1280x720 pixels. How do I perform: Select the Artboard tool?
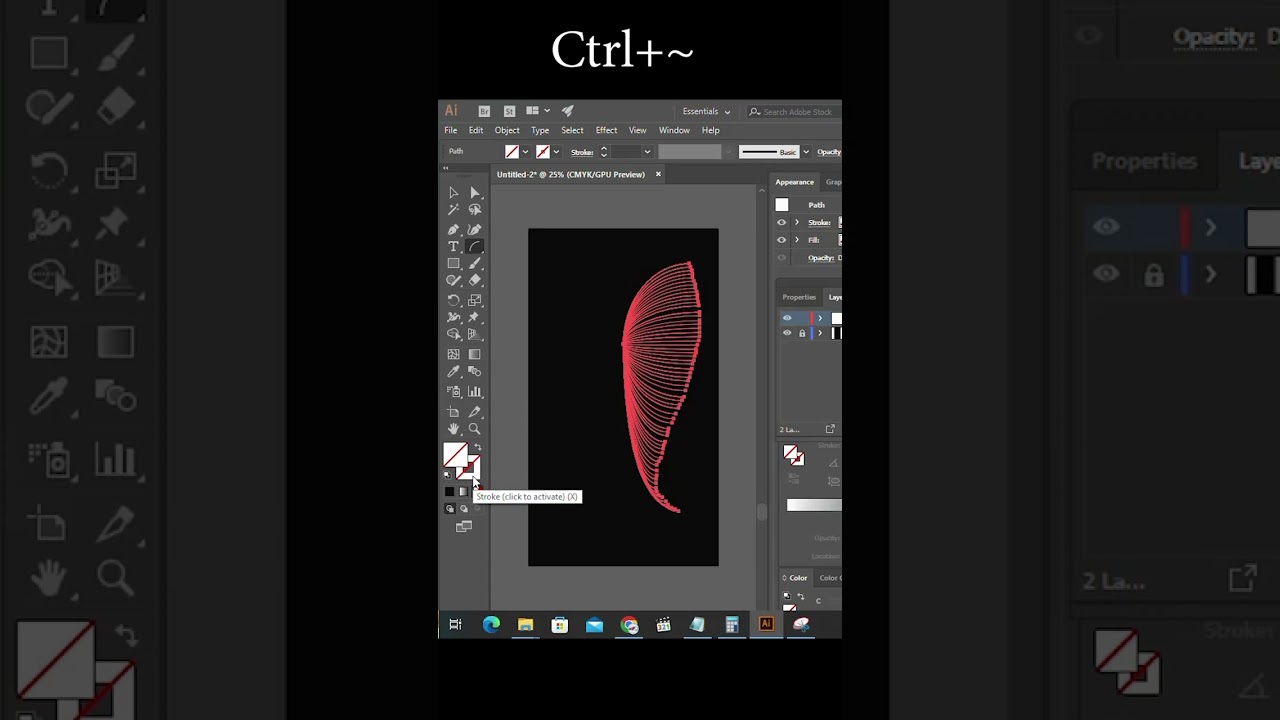[x=453, y=412]
